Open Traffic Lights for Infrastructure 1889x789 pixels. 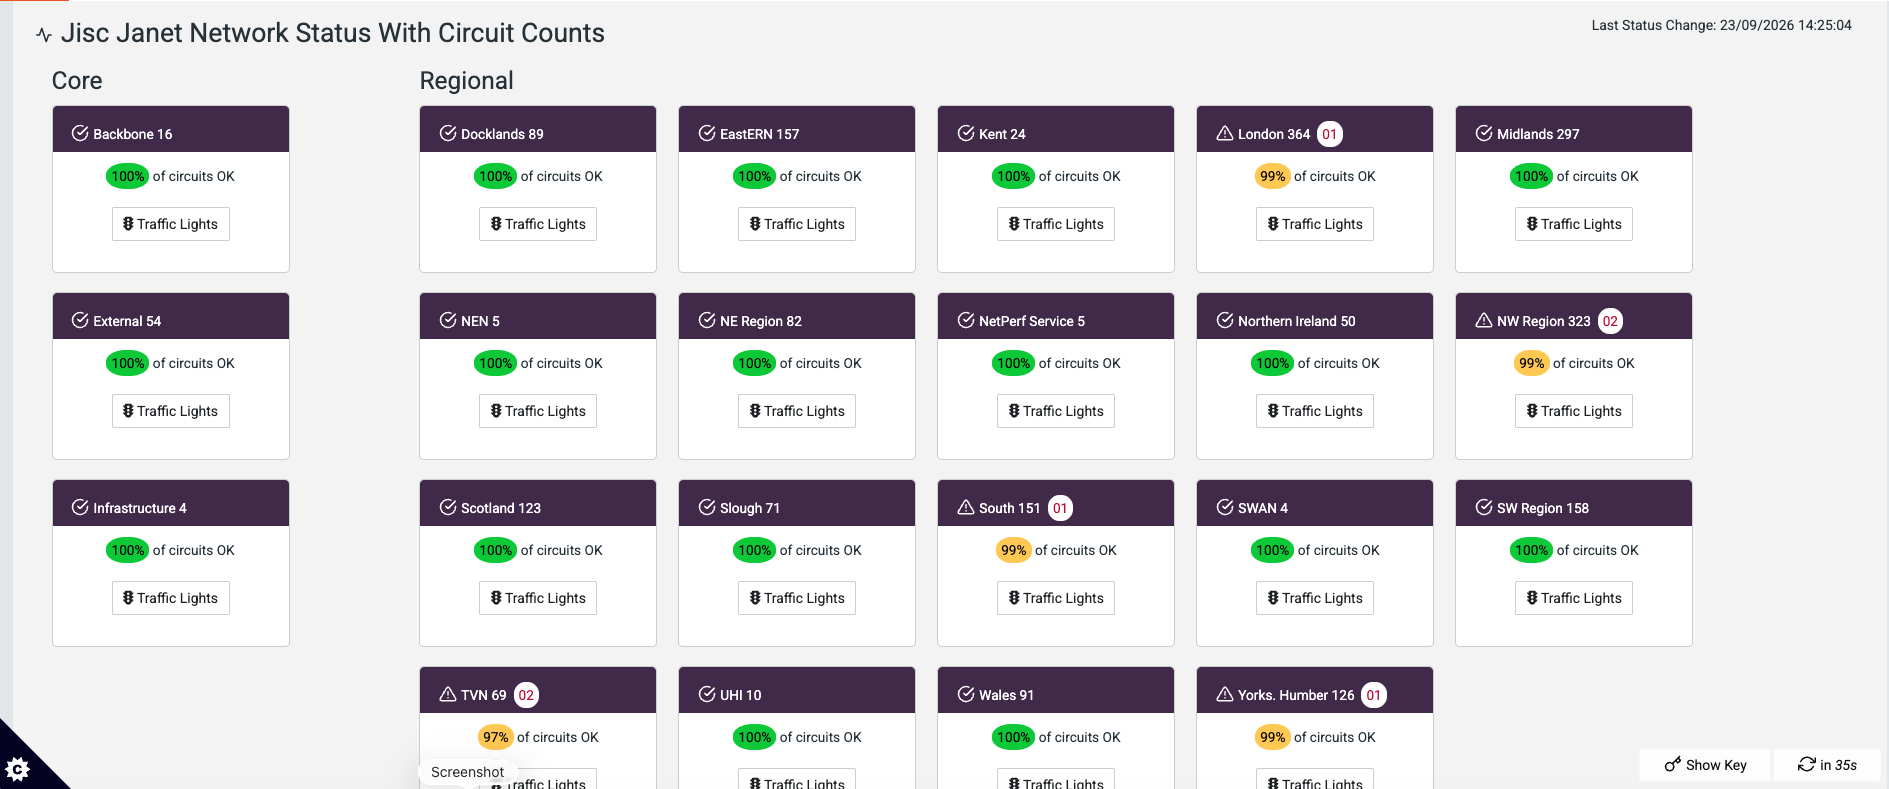click(171, 598)
